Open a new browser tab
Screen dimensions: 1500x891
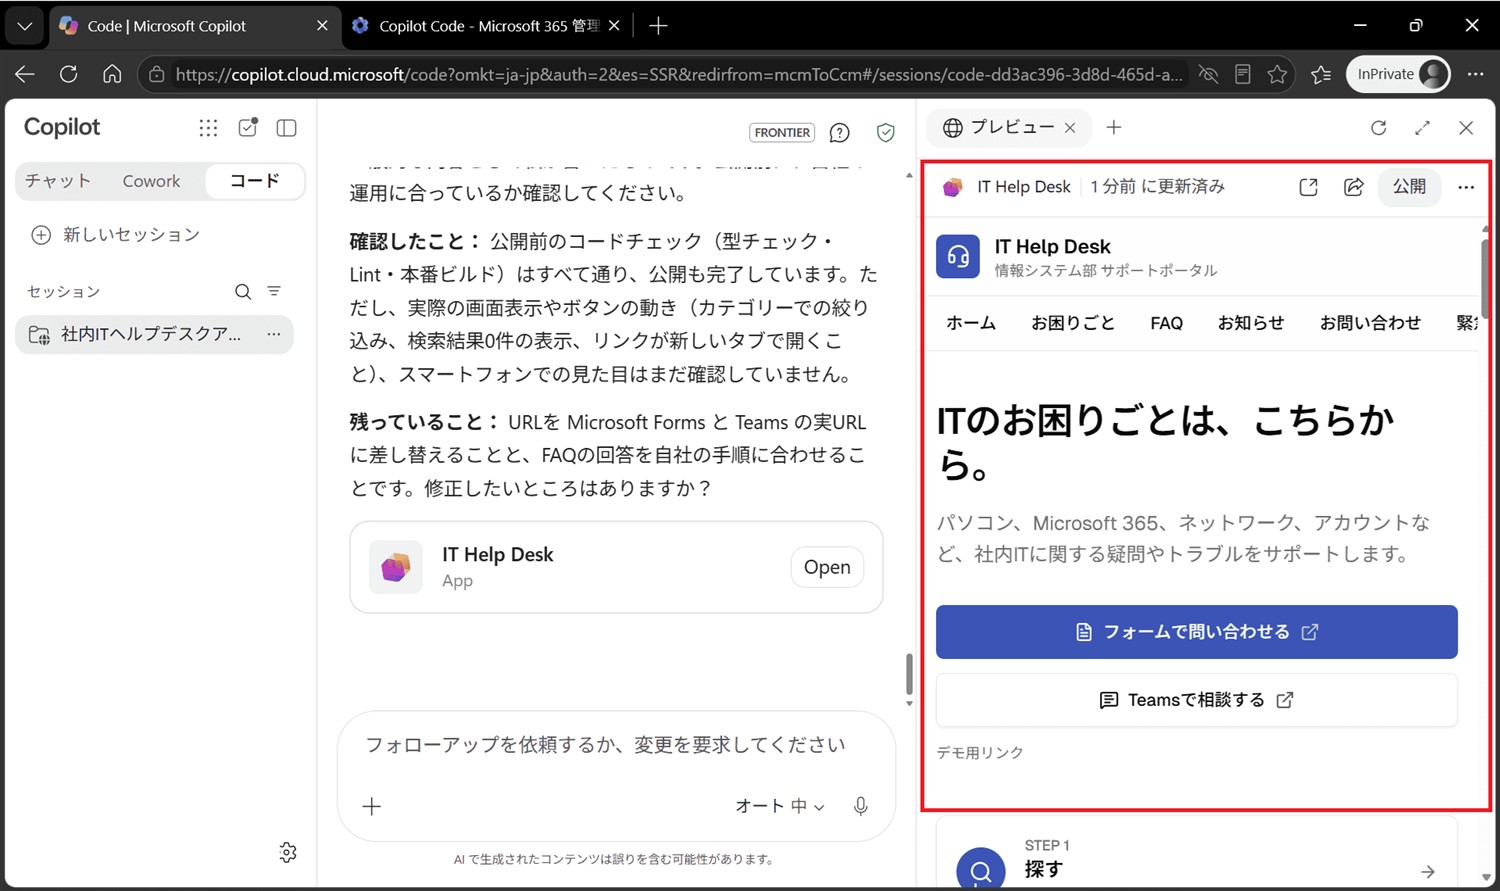tap(658, 26)
